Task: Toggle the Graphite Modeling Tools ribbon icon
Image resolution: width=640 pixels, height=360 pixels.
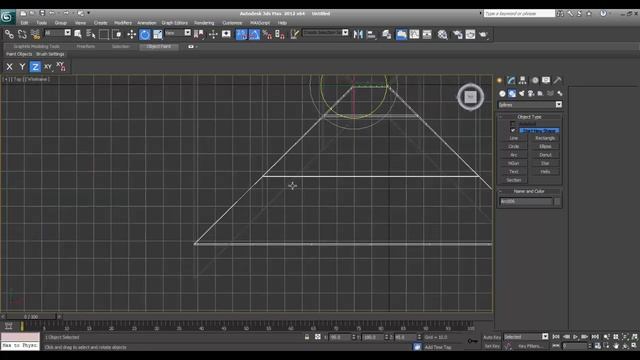Action: [401, 34]
